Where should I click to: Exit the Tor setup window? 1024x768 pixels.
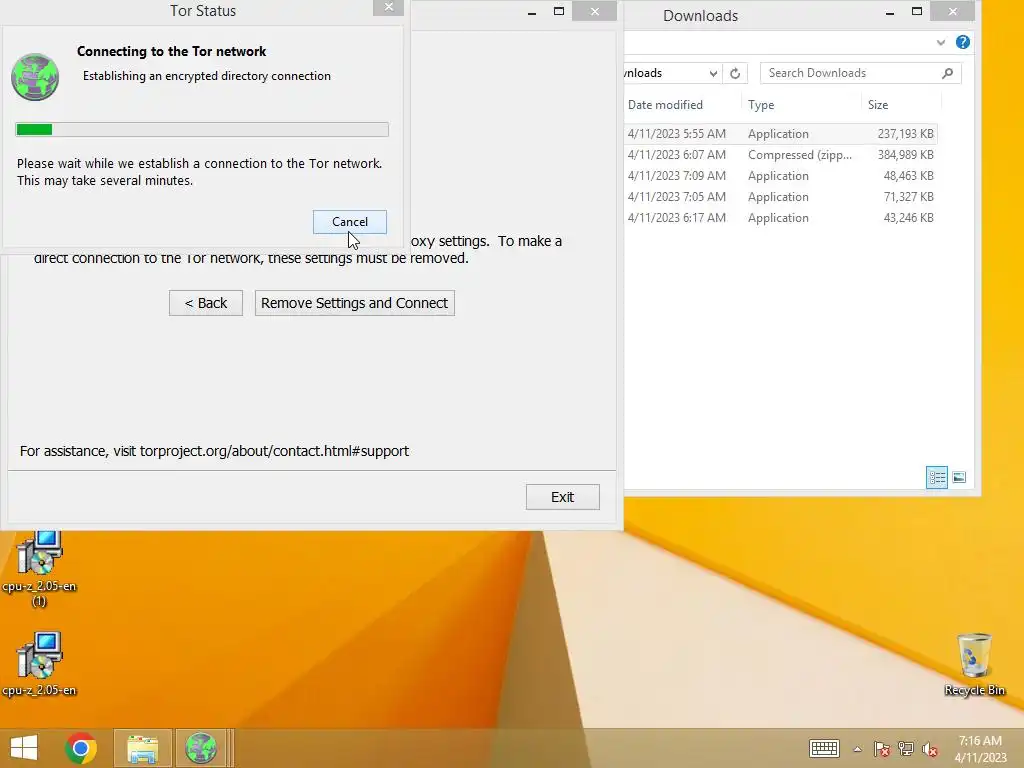[562, 497]
